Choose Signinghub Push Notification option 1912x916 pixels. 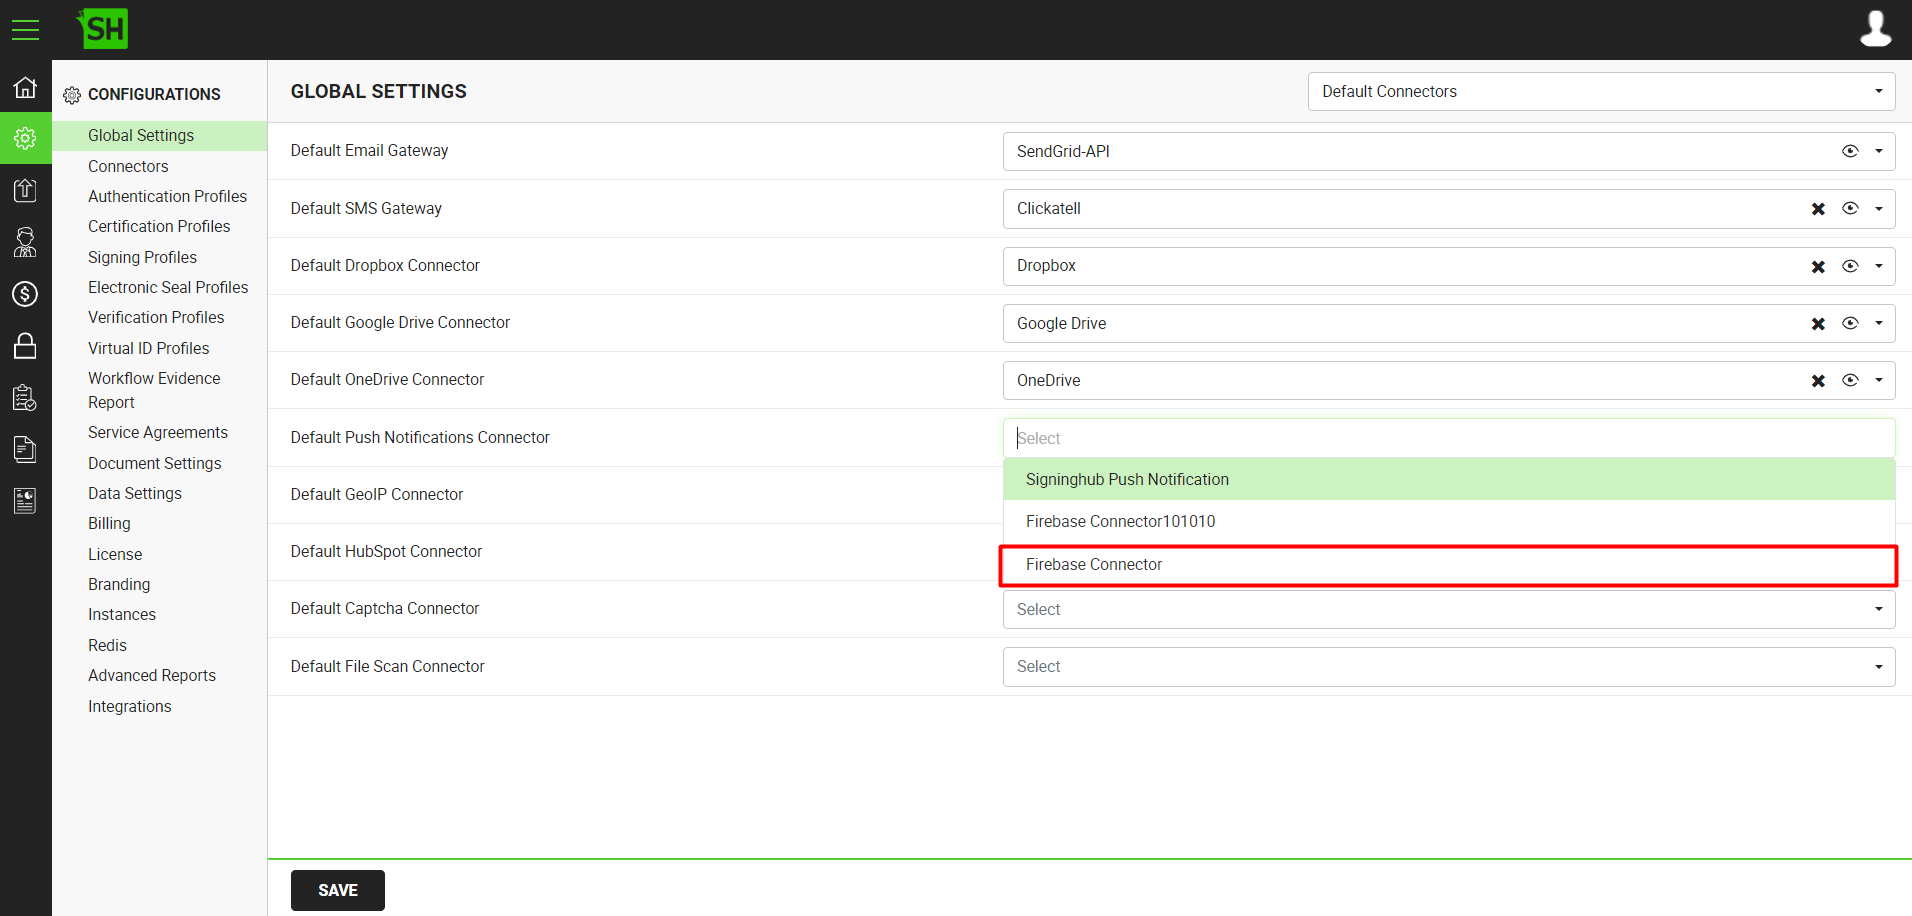pos(1449,479)
